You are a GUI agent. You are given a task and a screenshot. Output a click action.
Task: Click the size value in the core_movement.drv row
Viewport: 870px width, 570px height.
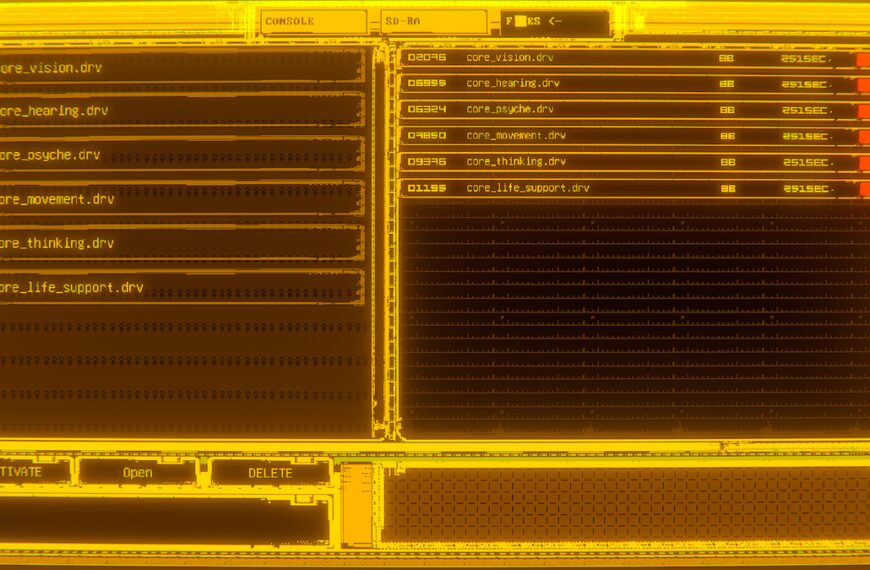[727, 136]
